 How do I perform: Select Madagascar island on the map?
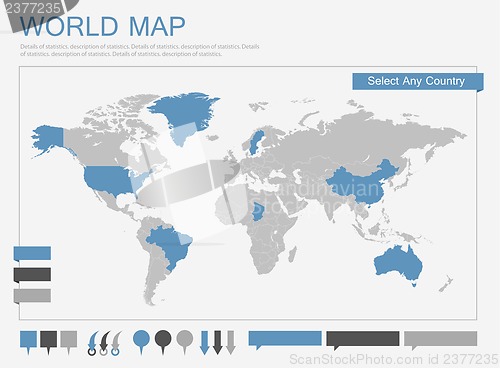[292, 254]
